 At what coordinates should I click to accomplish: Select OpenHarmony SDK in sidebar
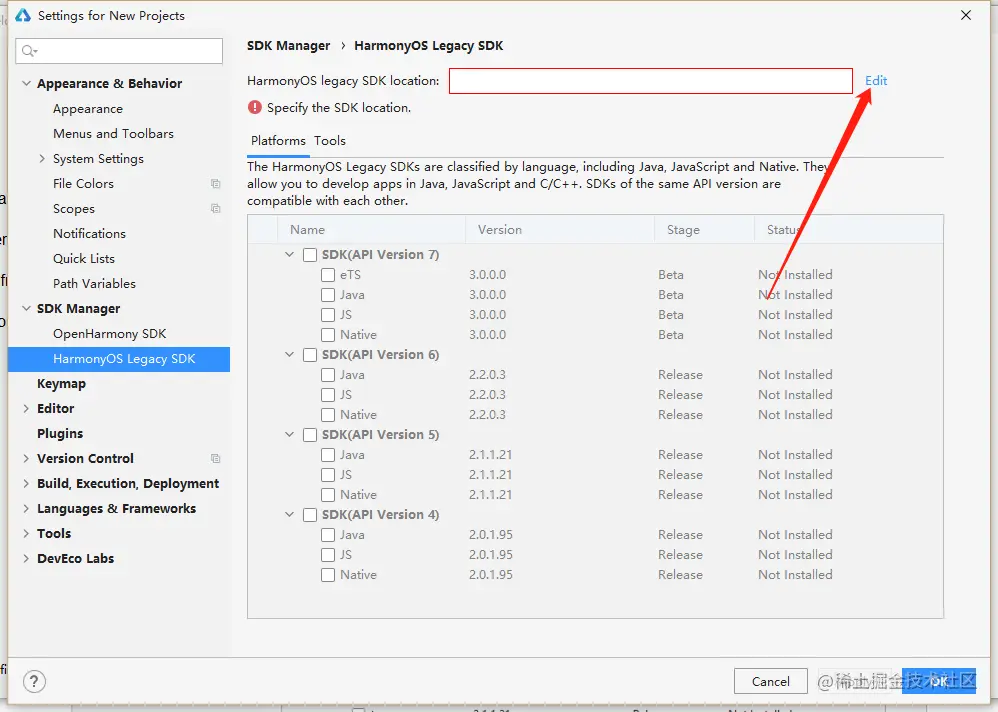point(109,334)
